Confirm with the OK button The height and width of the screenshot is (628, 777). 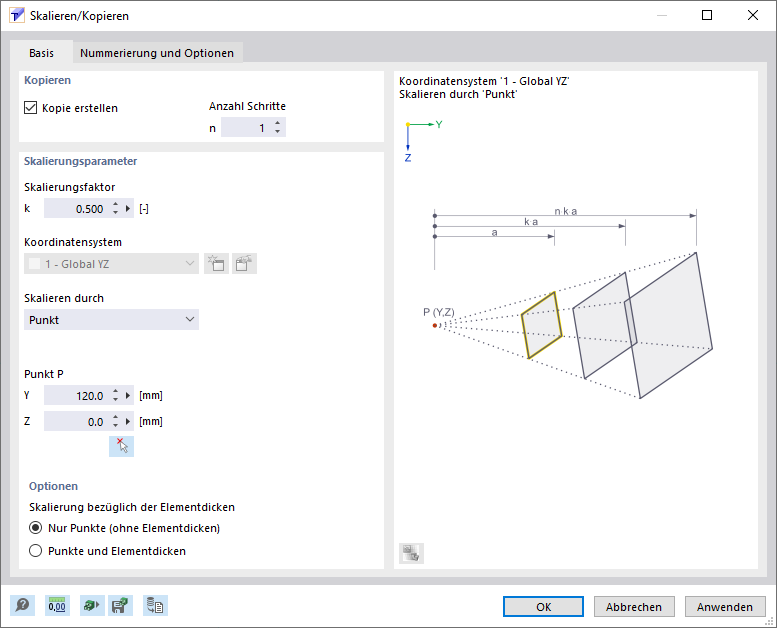click(x=543, y=606)
